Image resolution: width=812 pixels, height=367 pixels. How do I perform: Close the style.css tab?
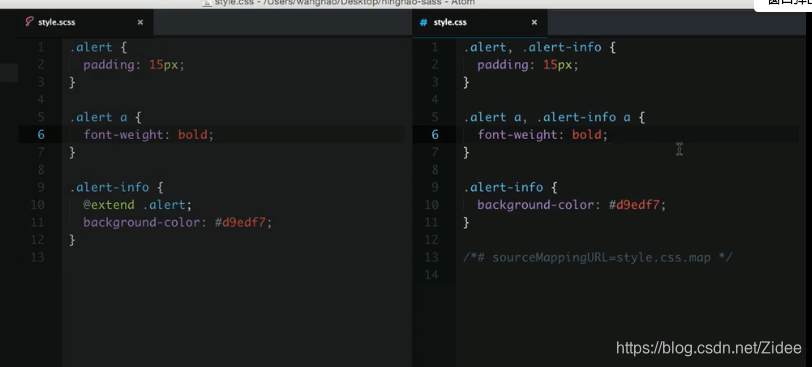pyautogui.click(x=534, y=22)
